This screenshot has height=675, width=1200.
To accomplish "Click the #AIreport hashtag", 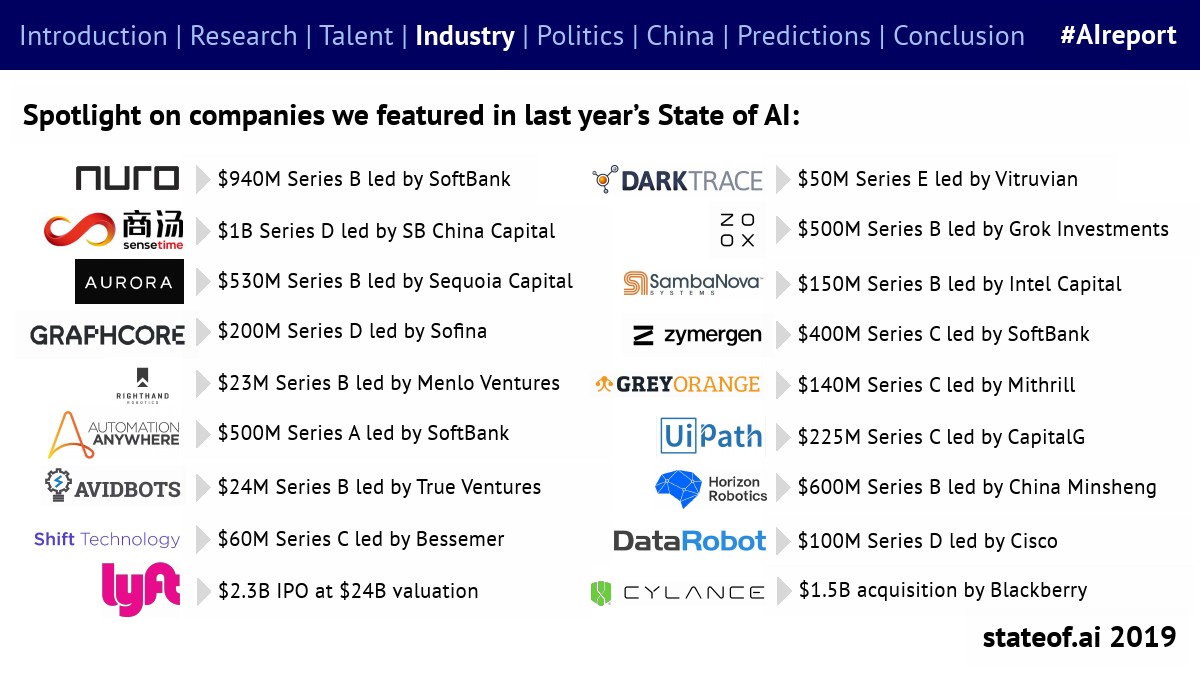I will [1118, 36].
